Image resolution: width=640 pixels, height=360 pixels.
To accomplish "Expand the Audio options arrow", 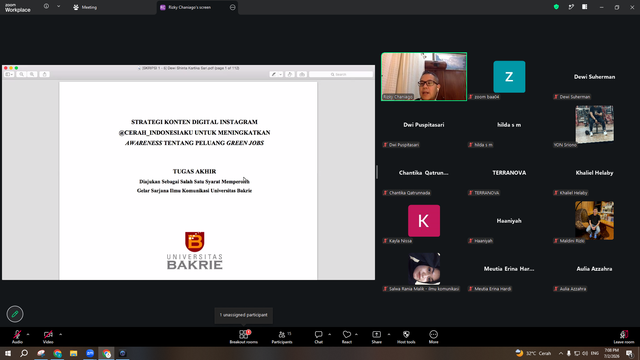I will pos(28,334).
